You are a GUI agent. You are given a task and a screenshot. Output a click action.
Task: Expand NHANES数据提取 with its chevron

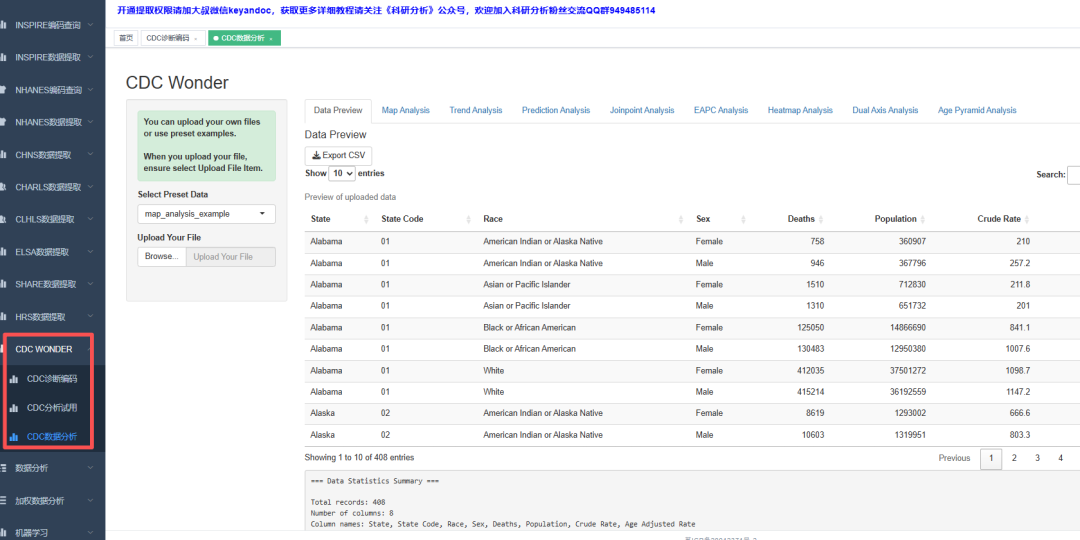[90, 123]
